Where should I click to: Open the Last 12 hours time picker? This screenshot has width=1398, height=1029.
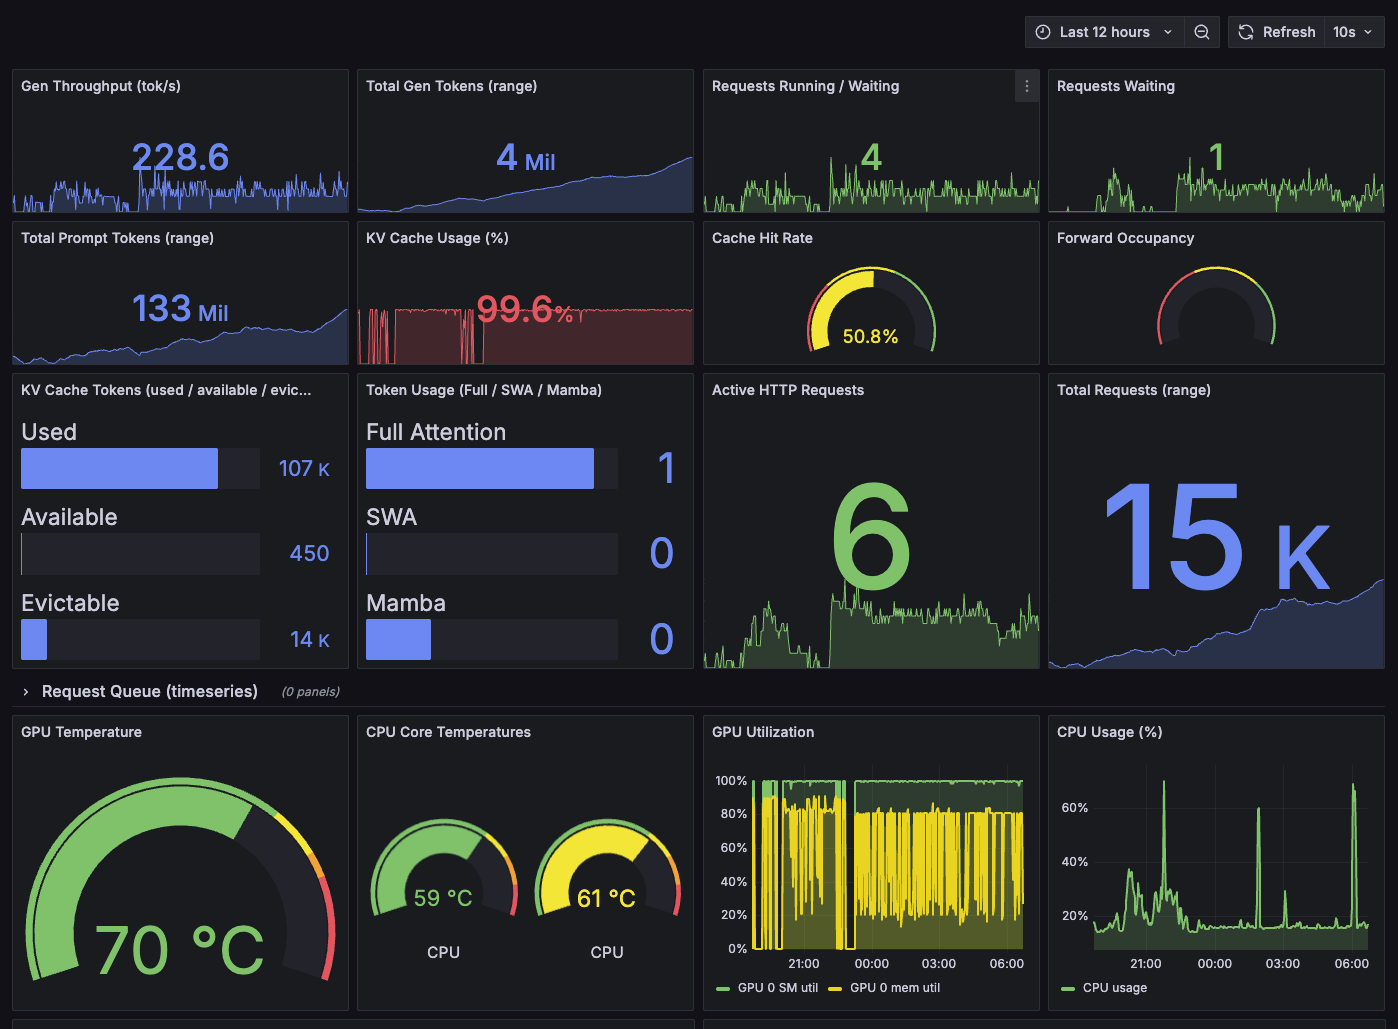point(1104,32)
